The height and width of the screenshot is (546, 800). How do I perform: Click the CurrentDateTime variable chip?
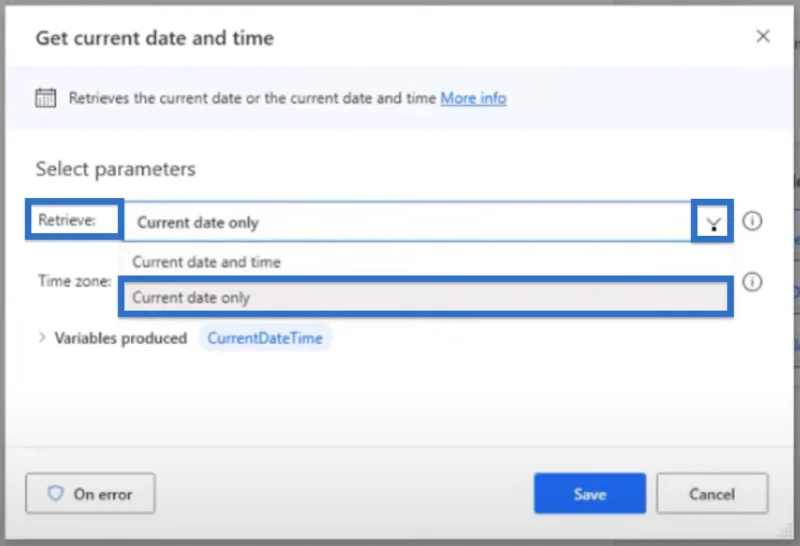(265, 338)
